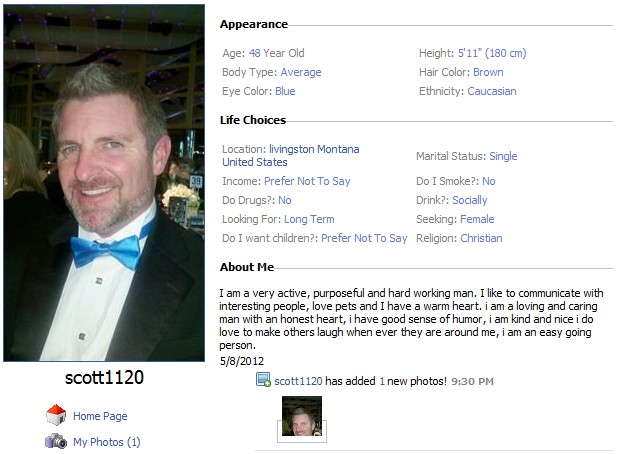621x454 pixels.
Task: Click the Brown hair color link
Action: pos(488,72)
